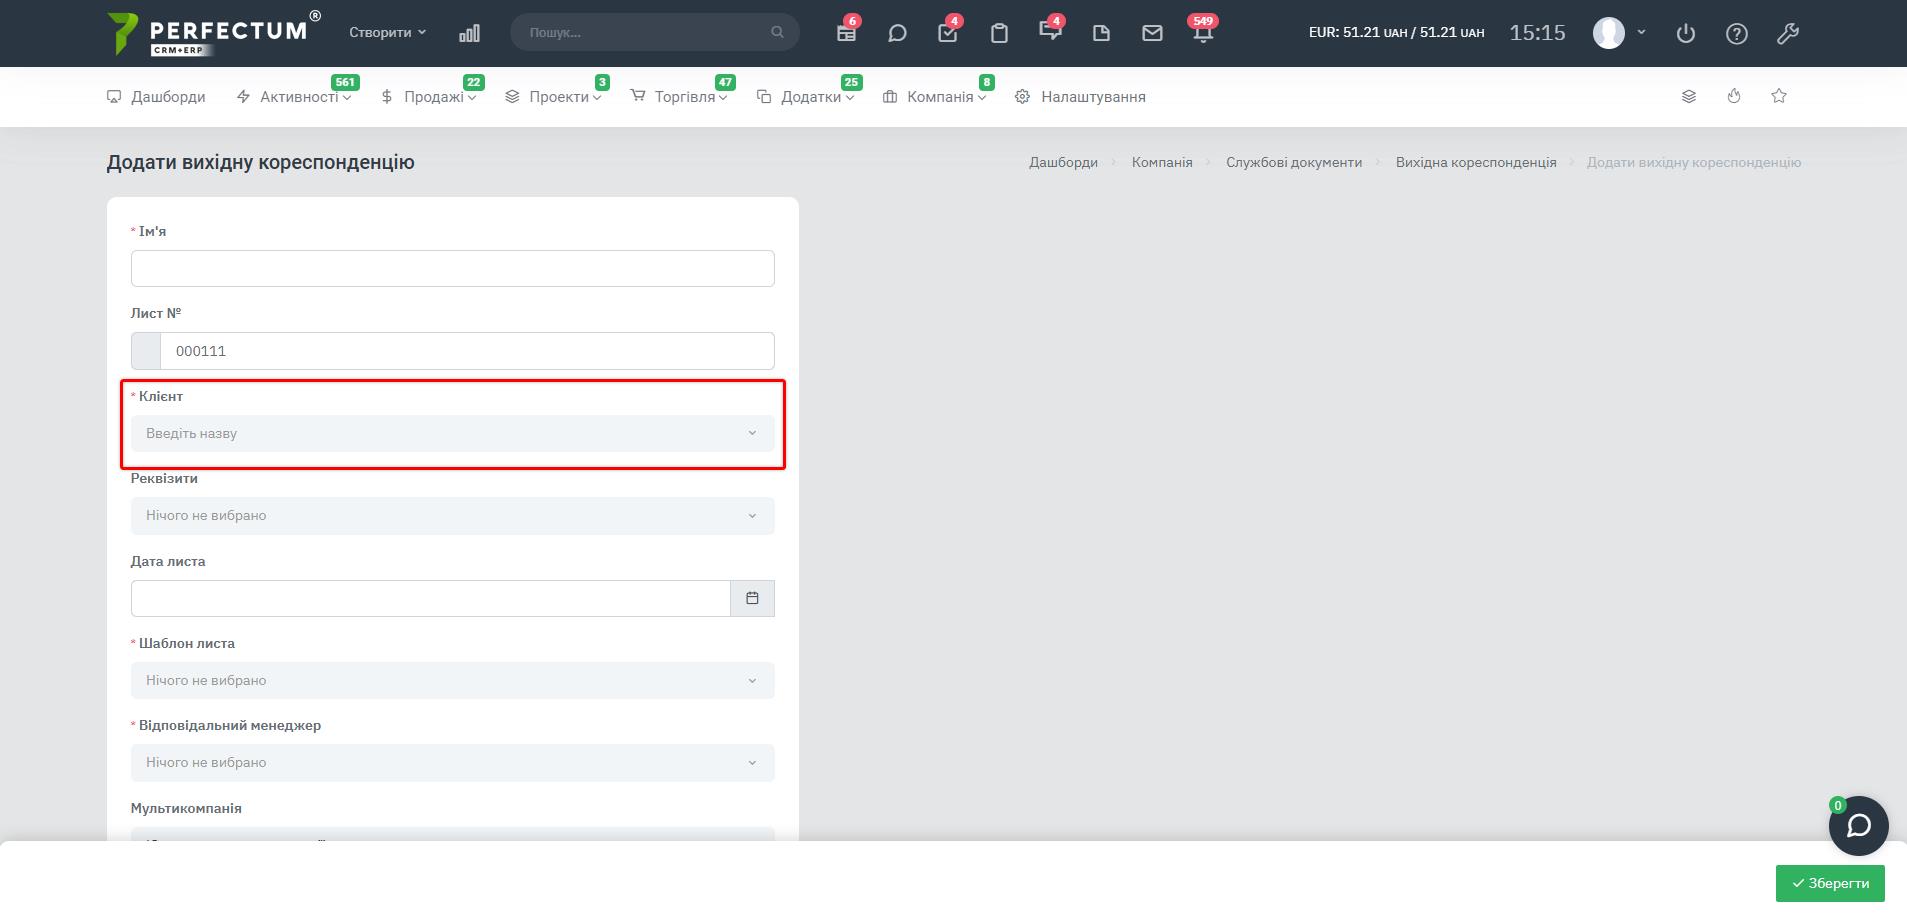
Task: Open notifications bell with 549 badge
Action: [x=1203, y=33]
